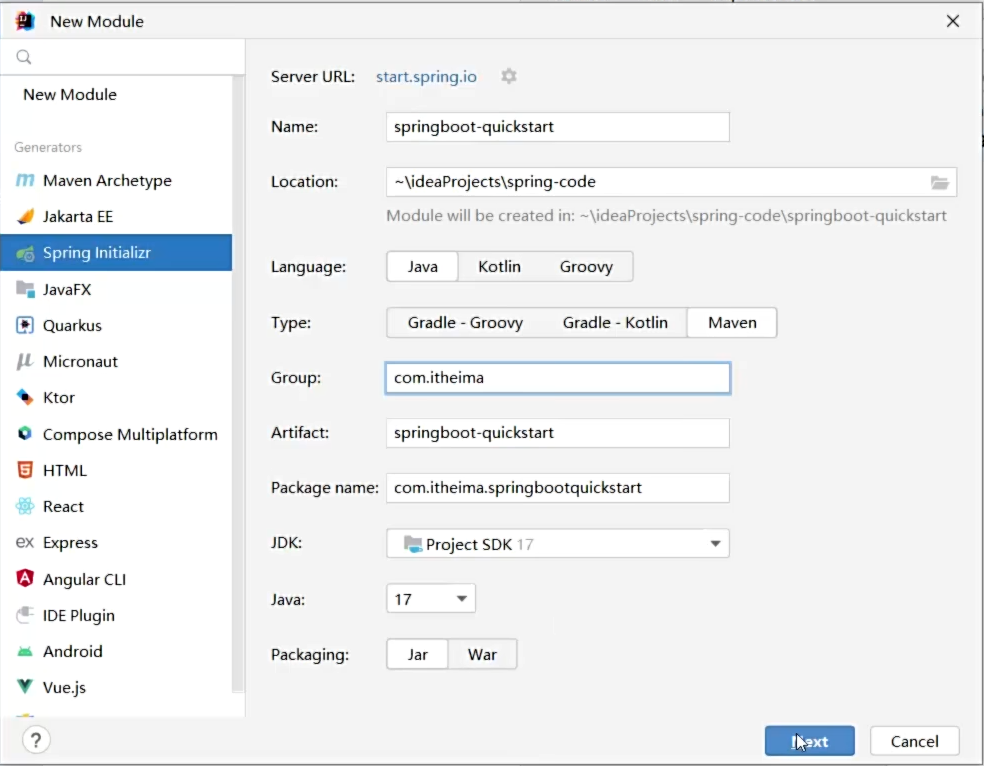Click the Next button

(x=810, y=741)
